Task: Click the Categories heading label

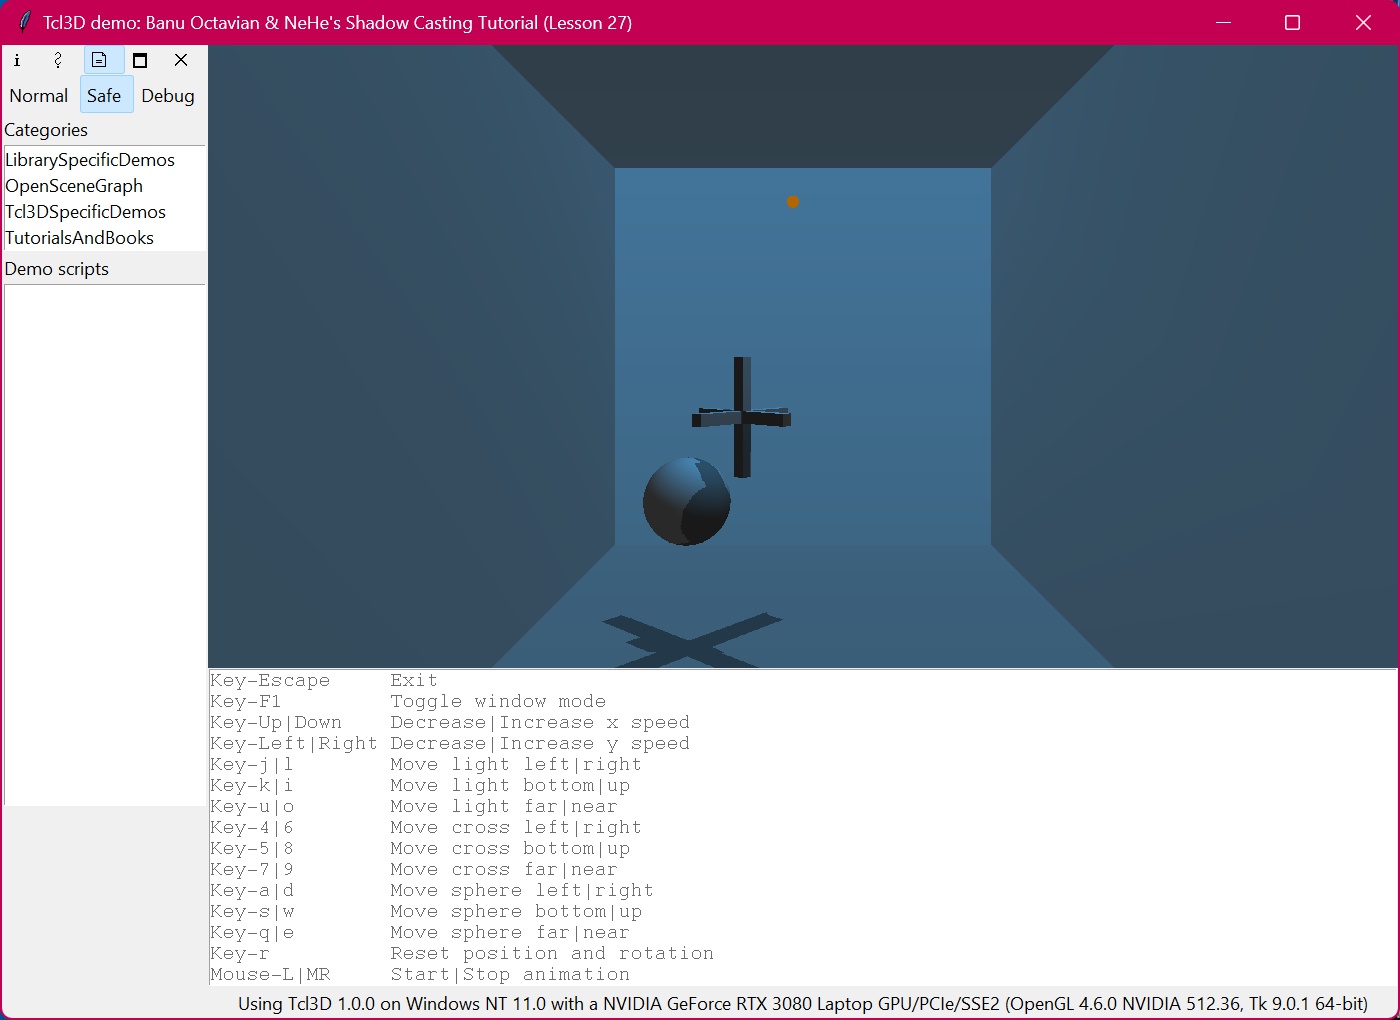Action: (46, 130)
